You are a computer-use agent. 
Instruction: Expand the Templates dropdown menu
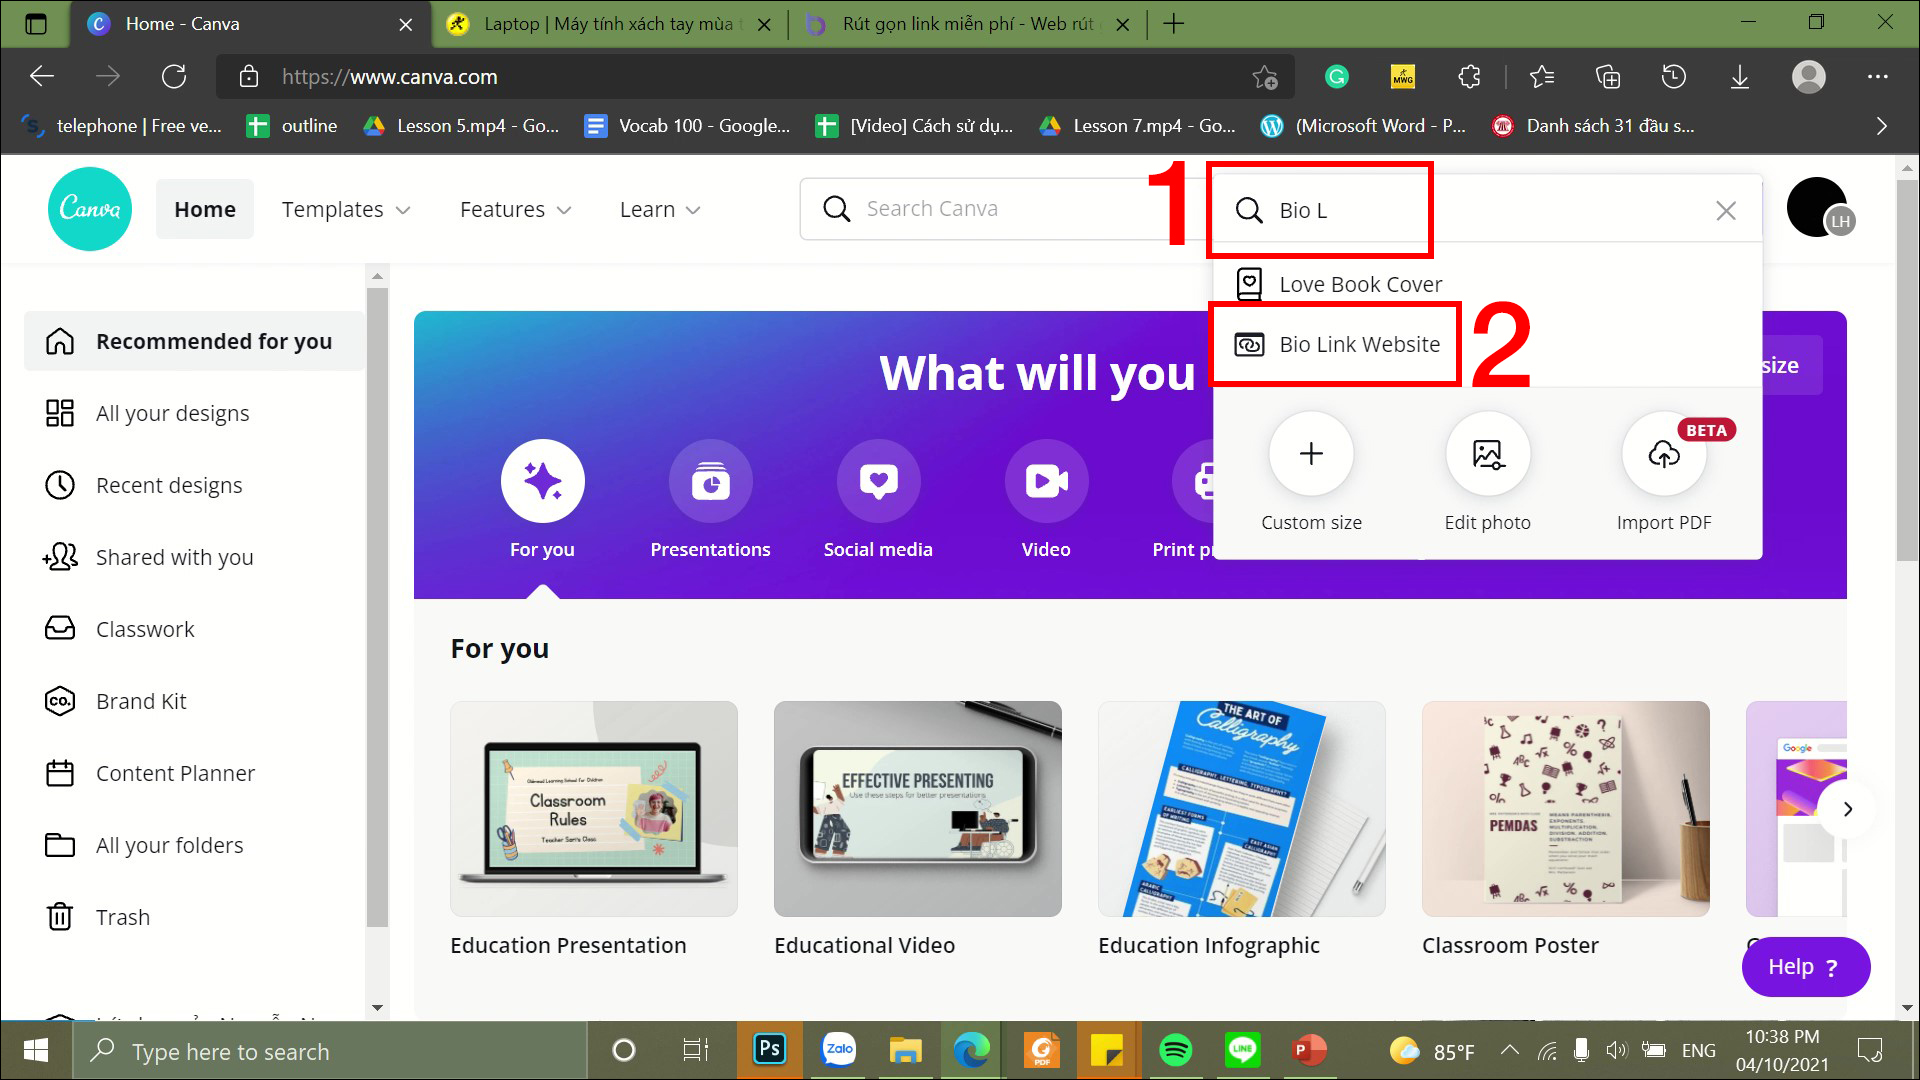point(345,208)
